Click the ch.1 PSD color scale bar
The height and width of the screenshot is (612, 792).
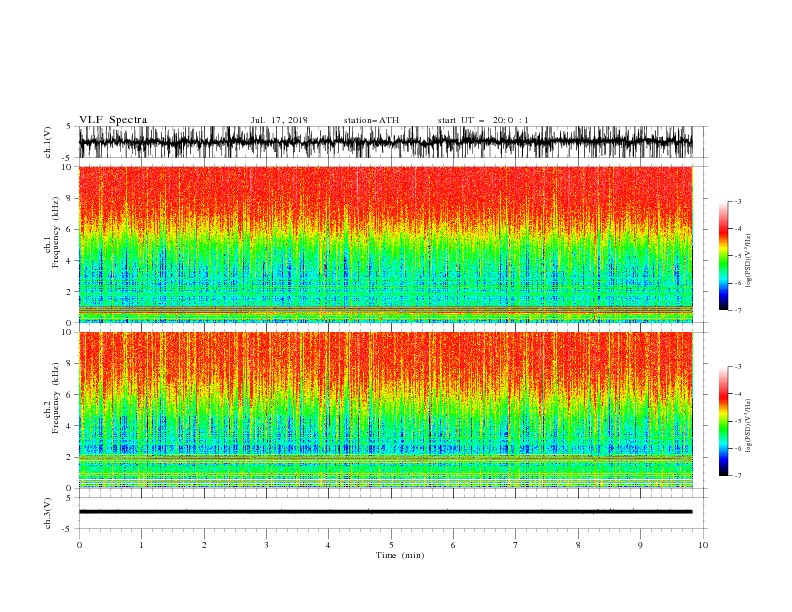point(723,256)
